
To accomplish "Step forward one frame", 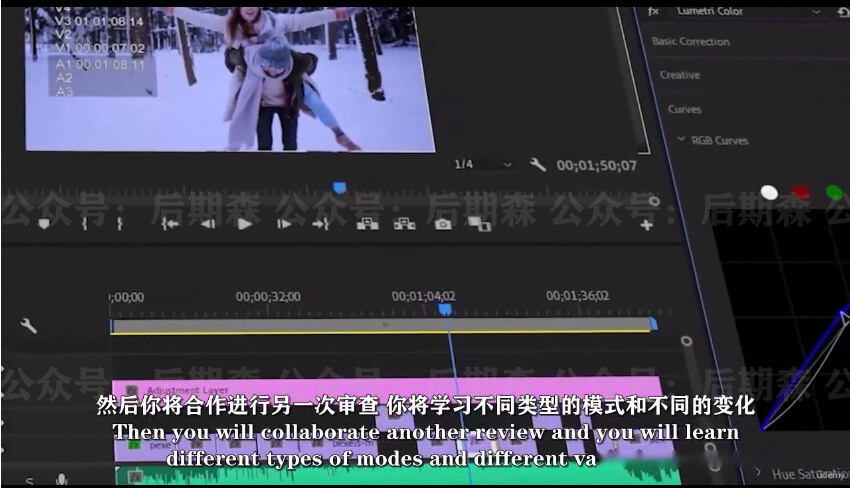I will click(x=284, y=224).
